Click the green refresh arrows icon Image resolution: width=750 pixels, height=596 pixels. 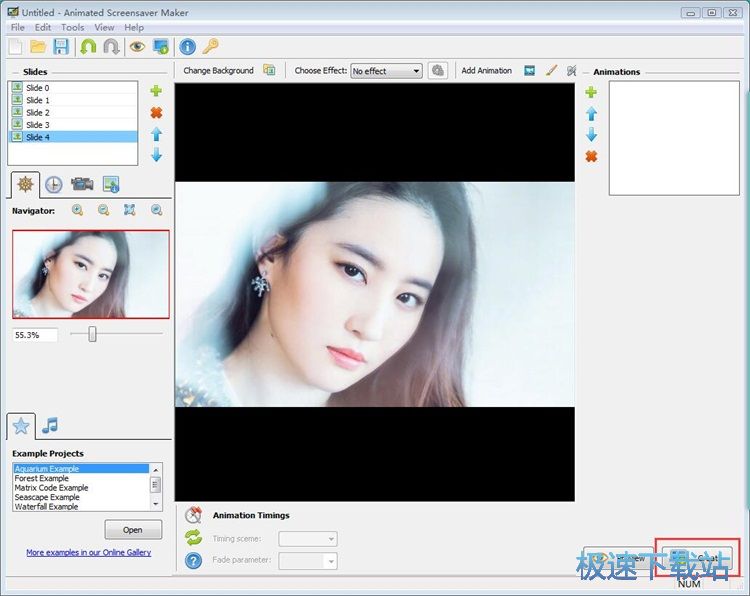click(x=193, y=538)
